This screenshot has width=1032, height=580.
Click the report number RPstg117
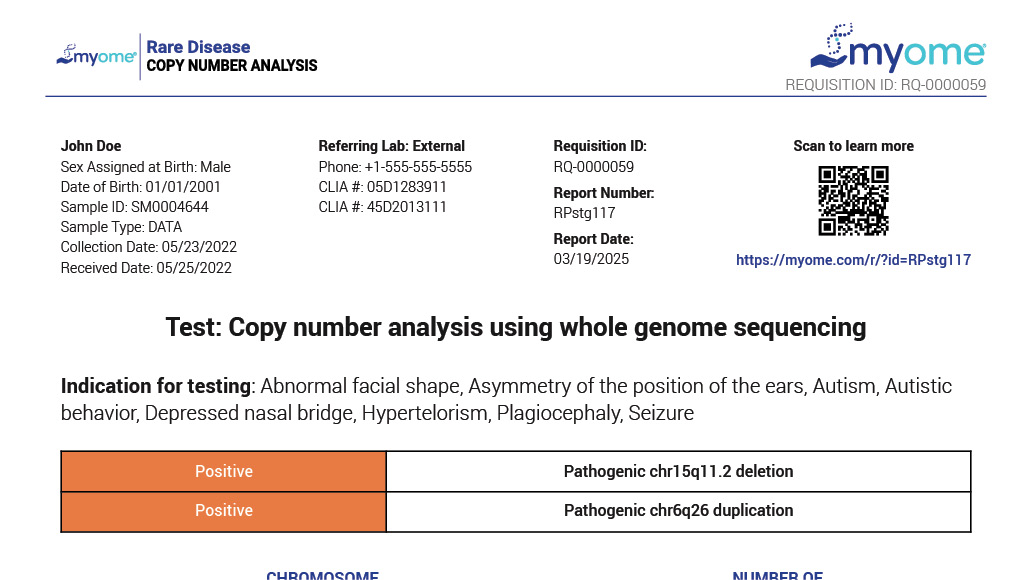pos(584,213)
